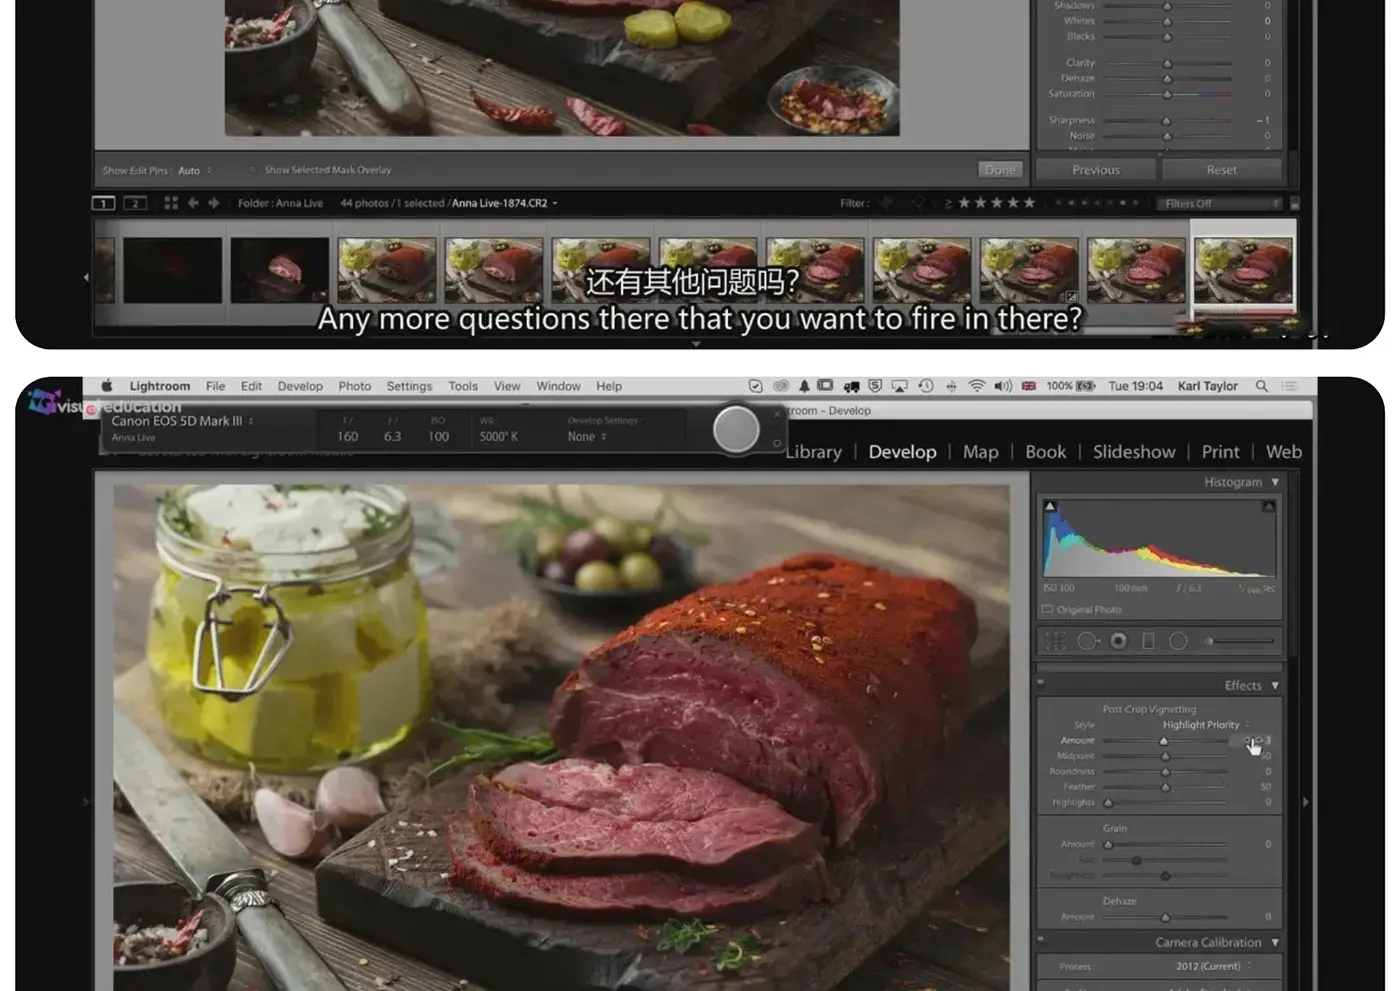This screenshot has height=991, width=1400.
Task: Go back with filmstrip left arrow
Action: [193, 203]
